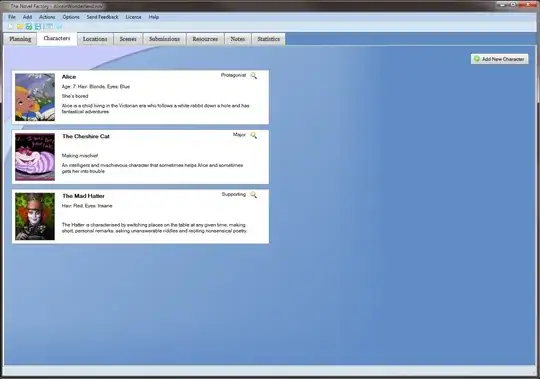Click Alice's portrait thumbnail
The width and height of the screenshot is (540, 379).
[x=35, y=97]
